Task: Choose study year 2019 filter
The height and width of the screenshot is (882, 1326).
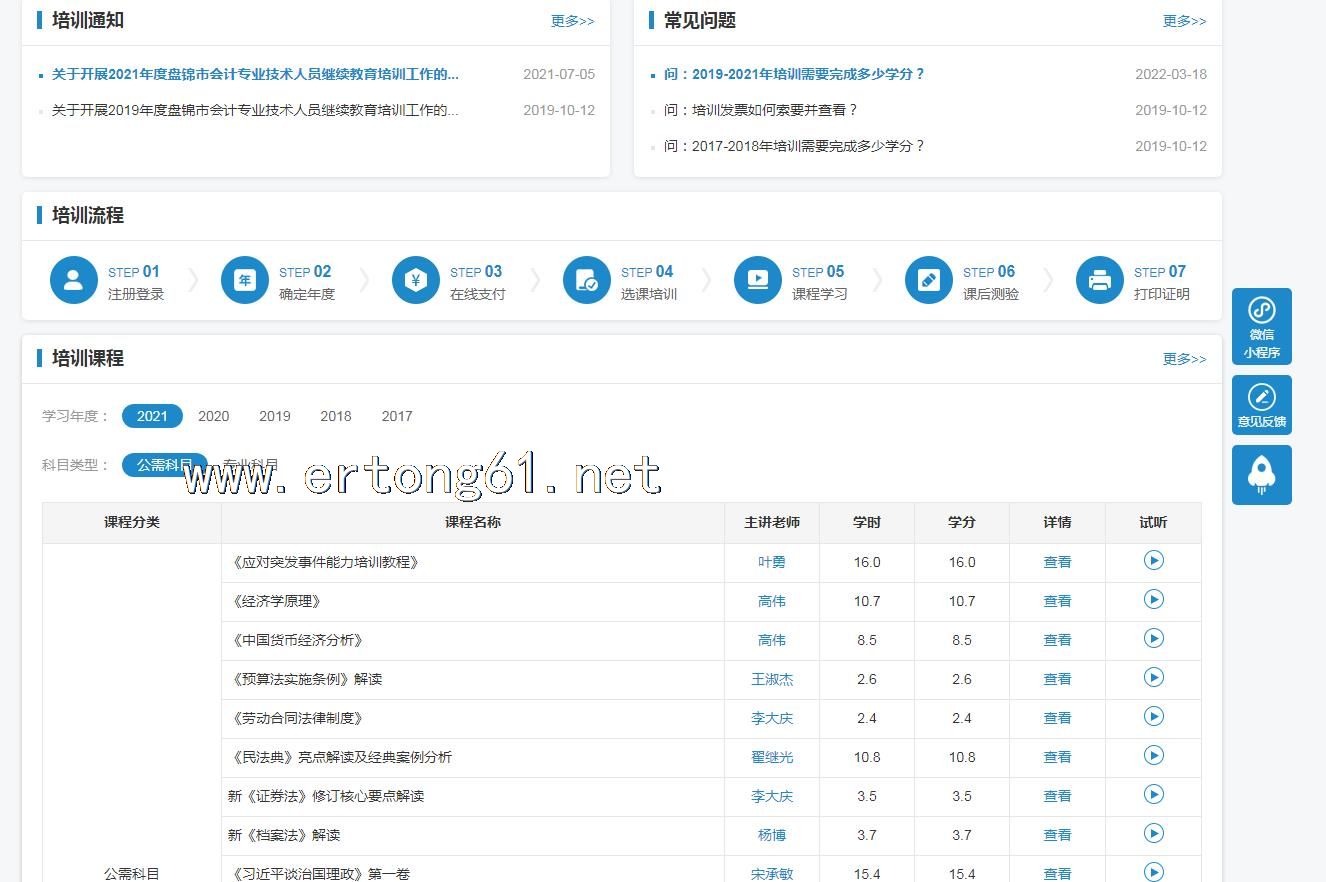Action: pos(274,416)
